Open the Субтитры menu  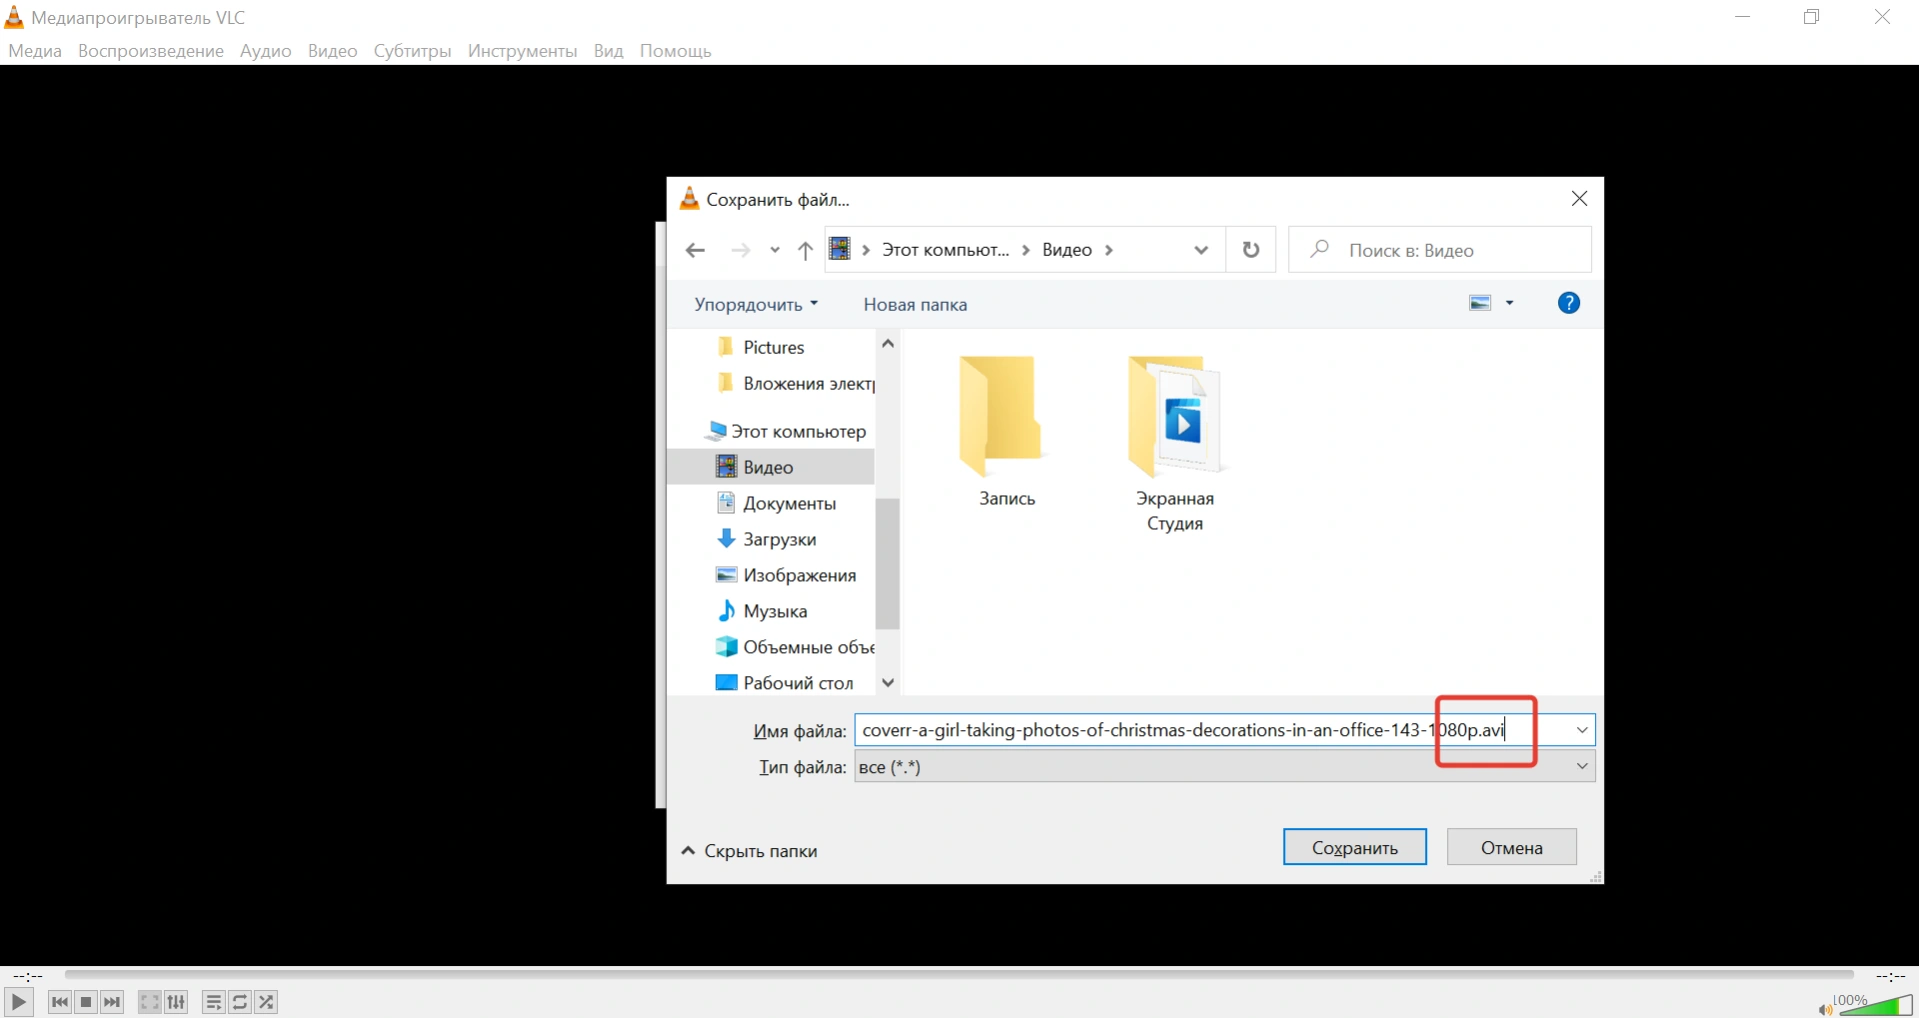pyautogui.click(x=412, y=51)
